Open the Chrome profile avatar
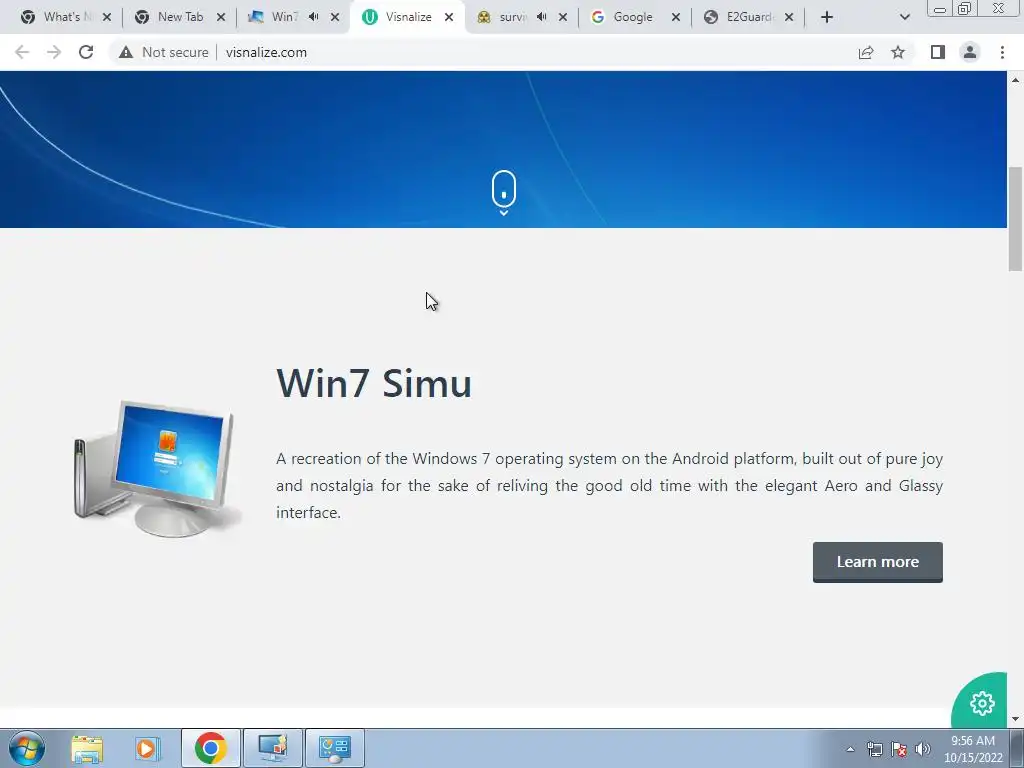 [970, 52]
